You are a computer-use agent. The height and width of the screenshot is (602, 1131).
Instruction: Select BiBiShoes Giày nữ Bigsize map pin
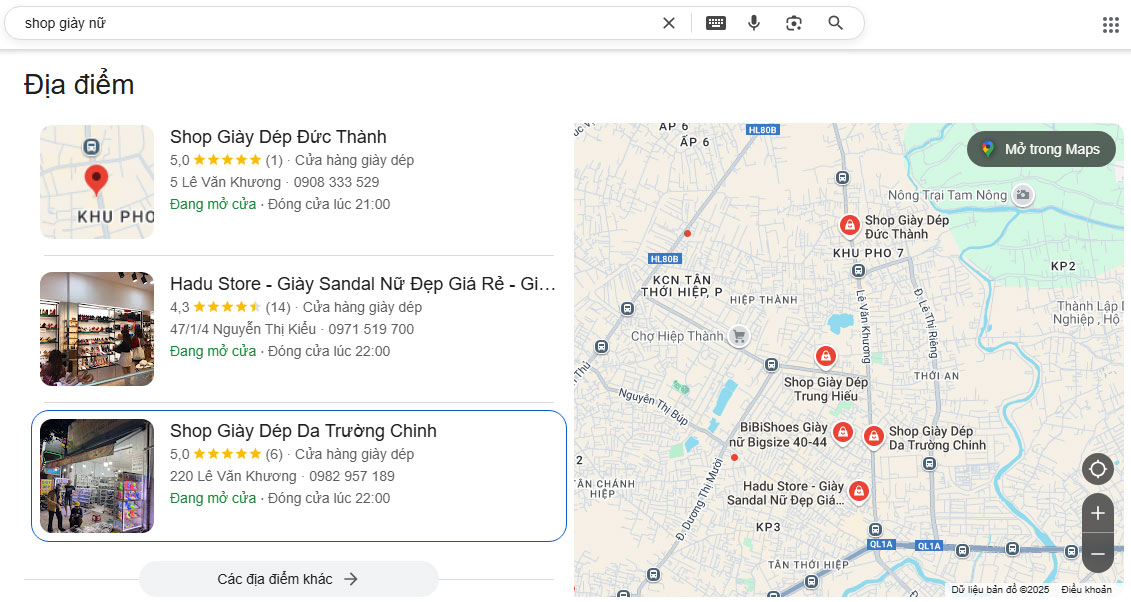[x=842, y=433]
